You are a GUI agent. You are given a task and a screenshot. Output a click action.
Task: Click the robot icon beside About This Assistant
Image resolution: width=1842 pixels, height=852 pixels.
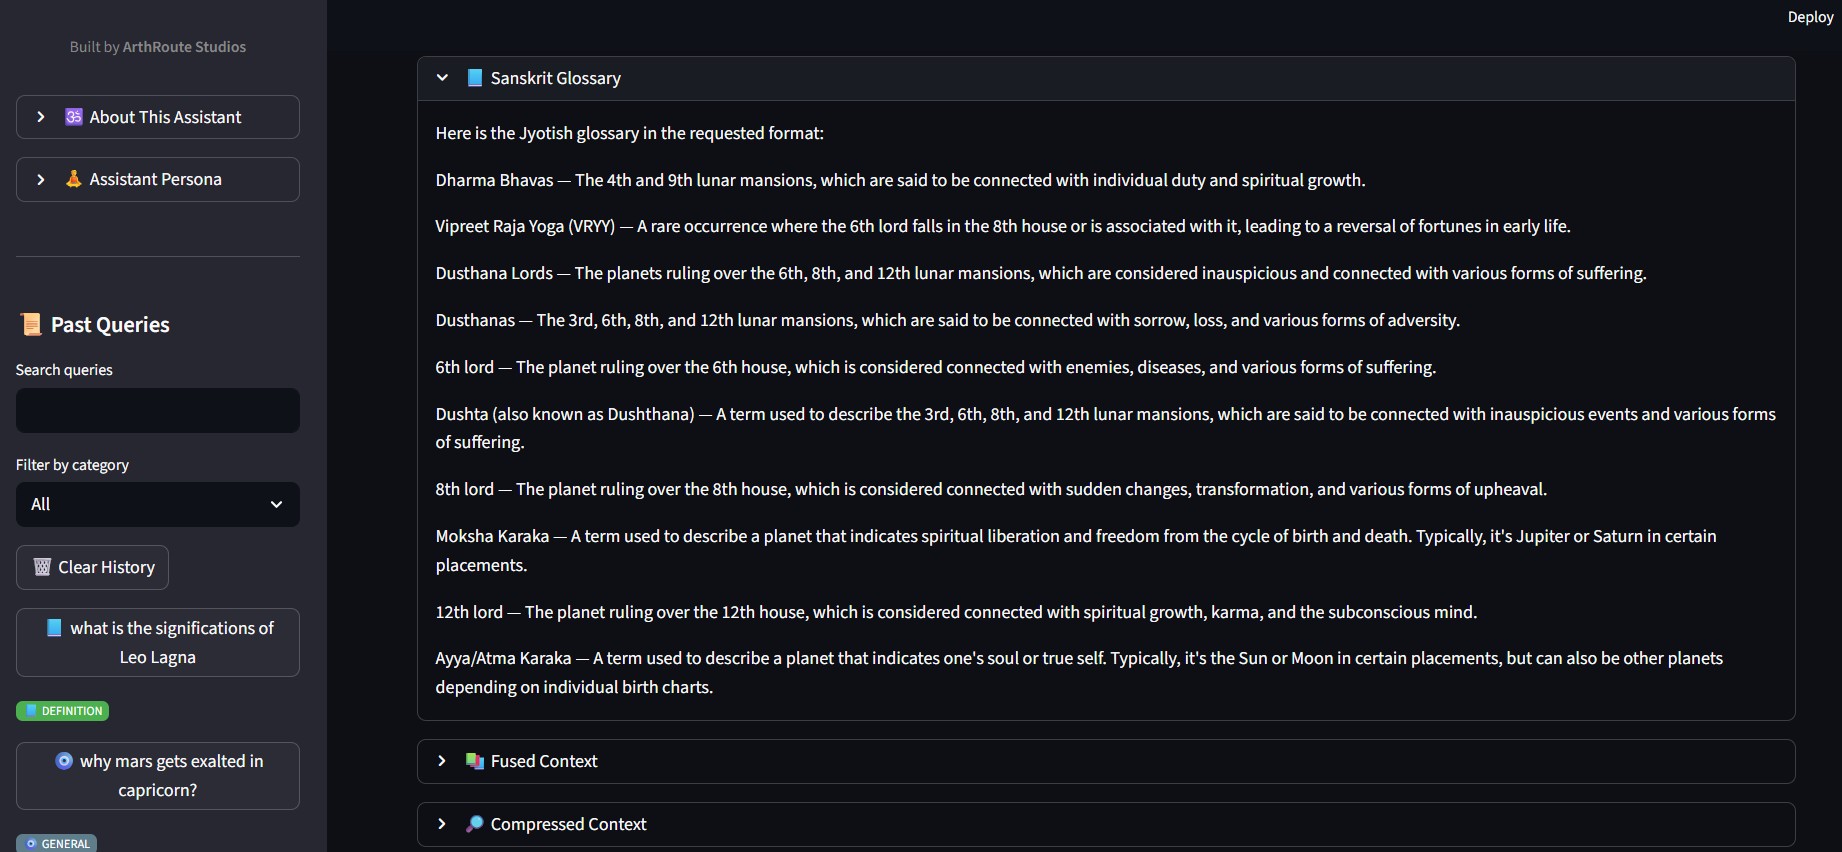pyautogui.click(x=73, y=117)
